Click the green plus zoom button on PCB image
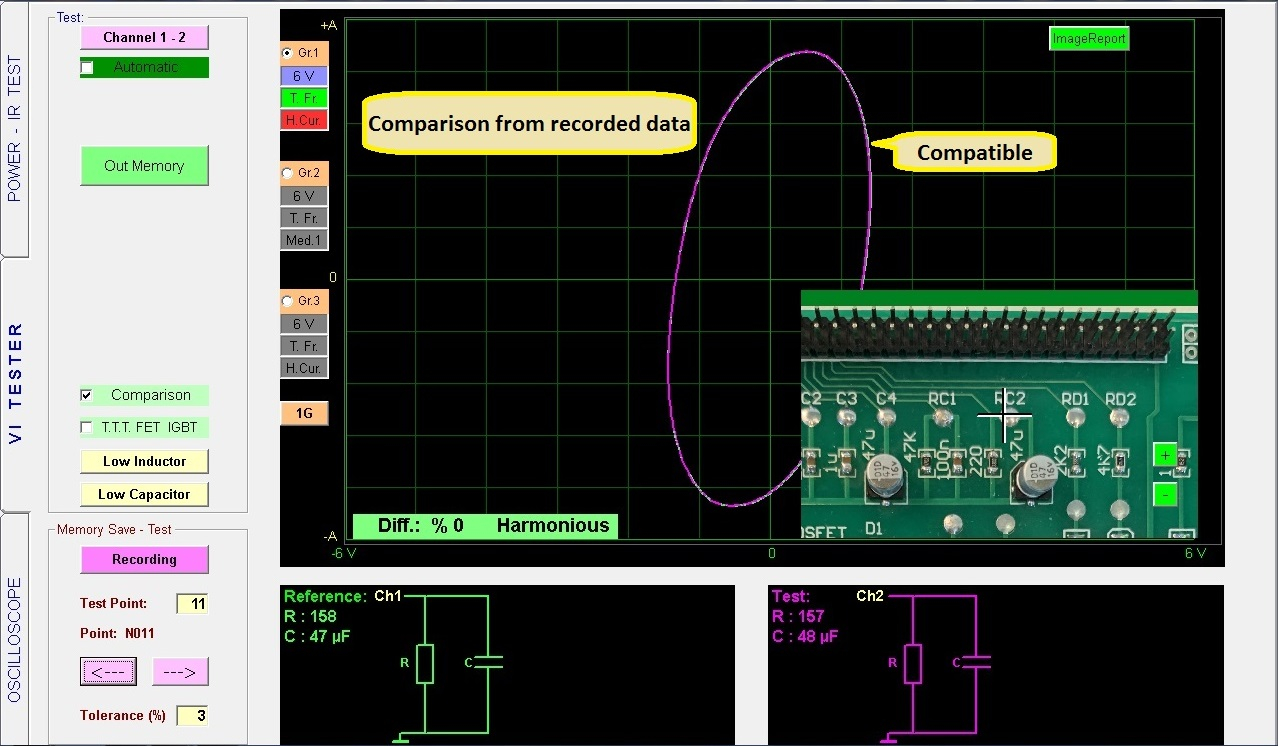 (1165, 455)
